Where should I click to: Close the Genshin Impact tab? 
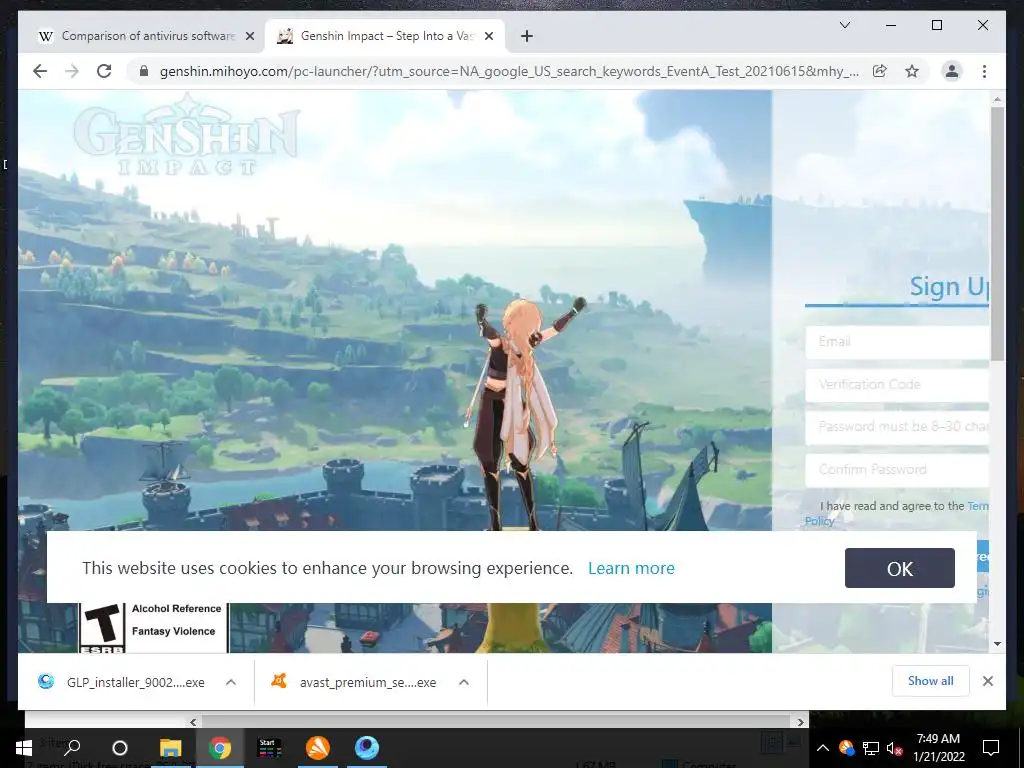(488, 37)
